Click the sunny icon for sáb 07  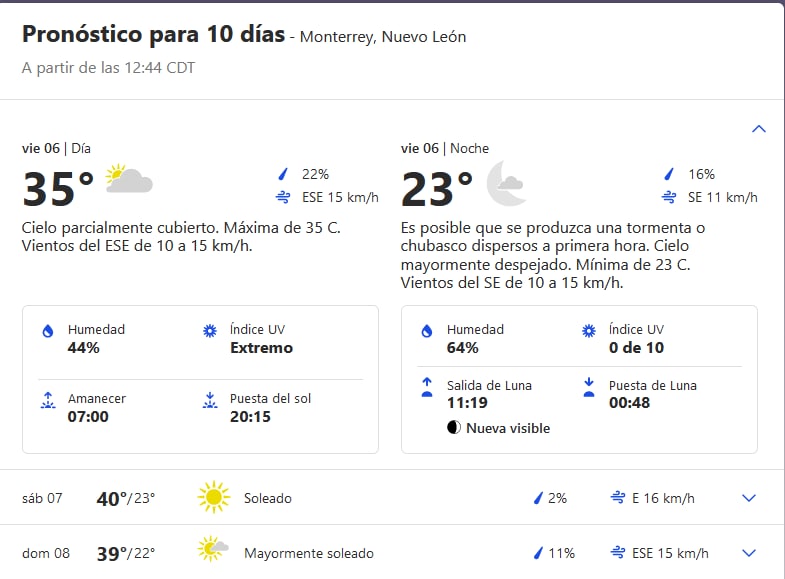pyautogui.click(x=213, y=497)
